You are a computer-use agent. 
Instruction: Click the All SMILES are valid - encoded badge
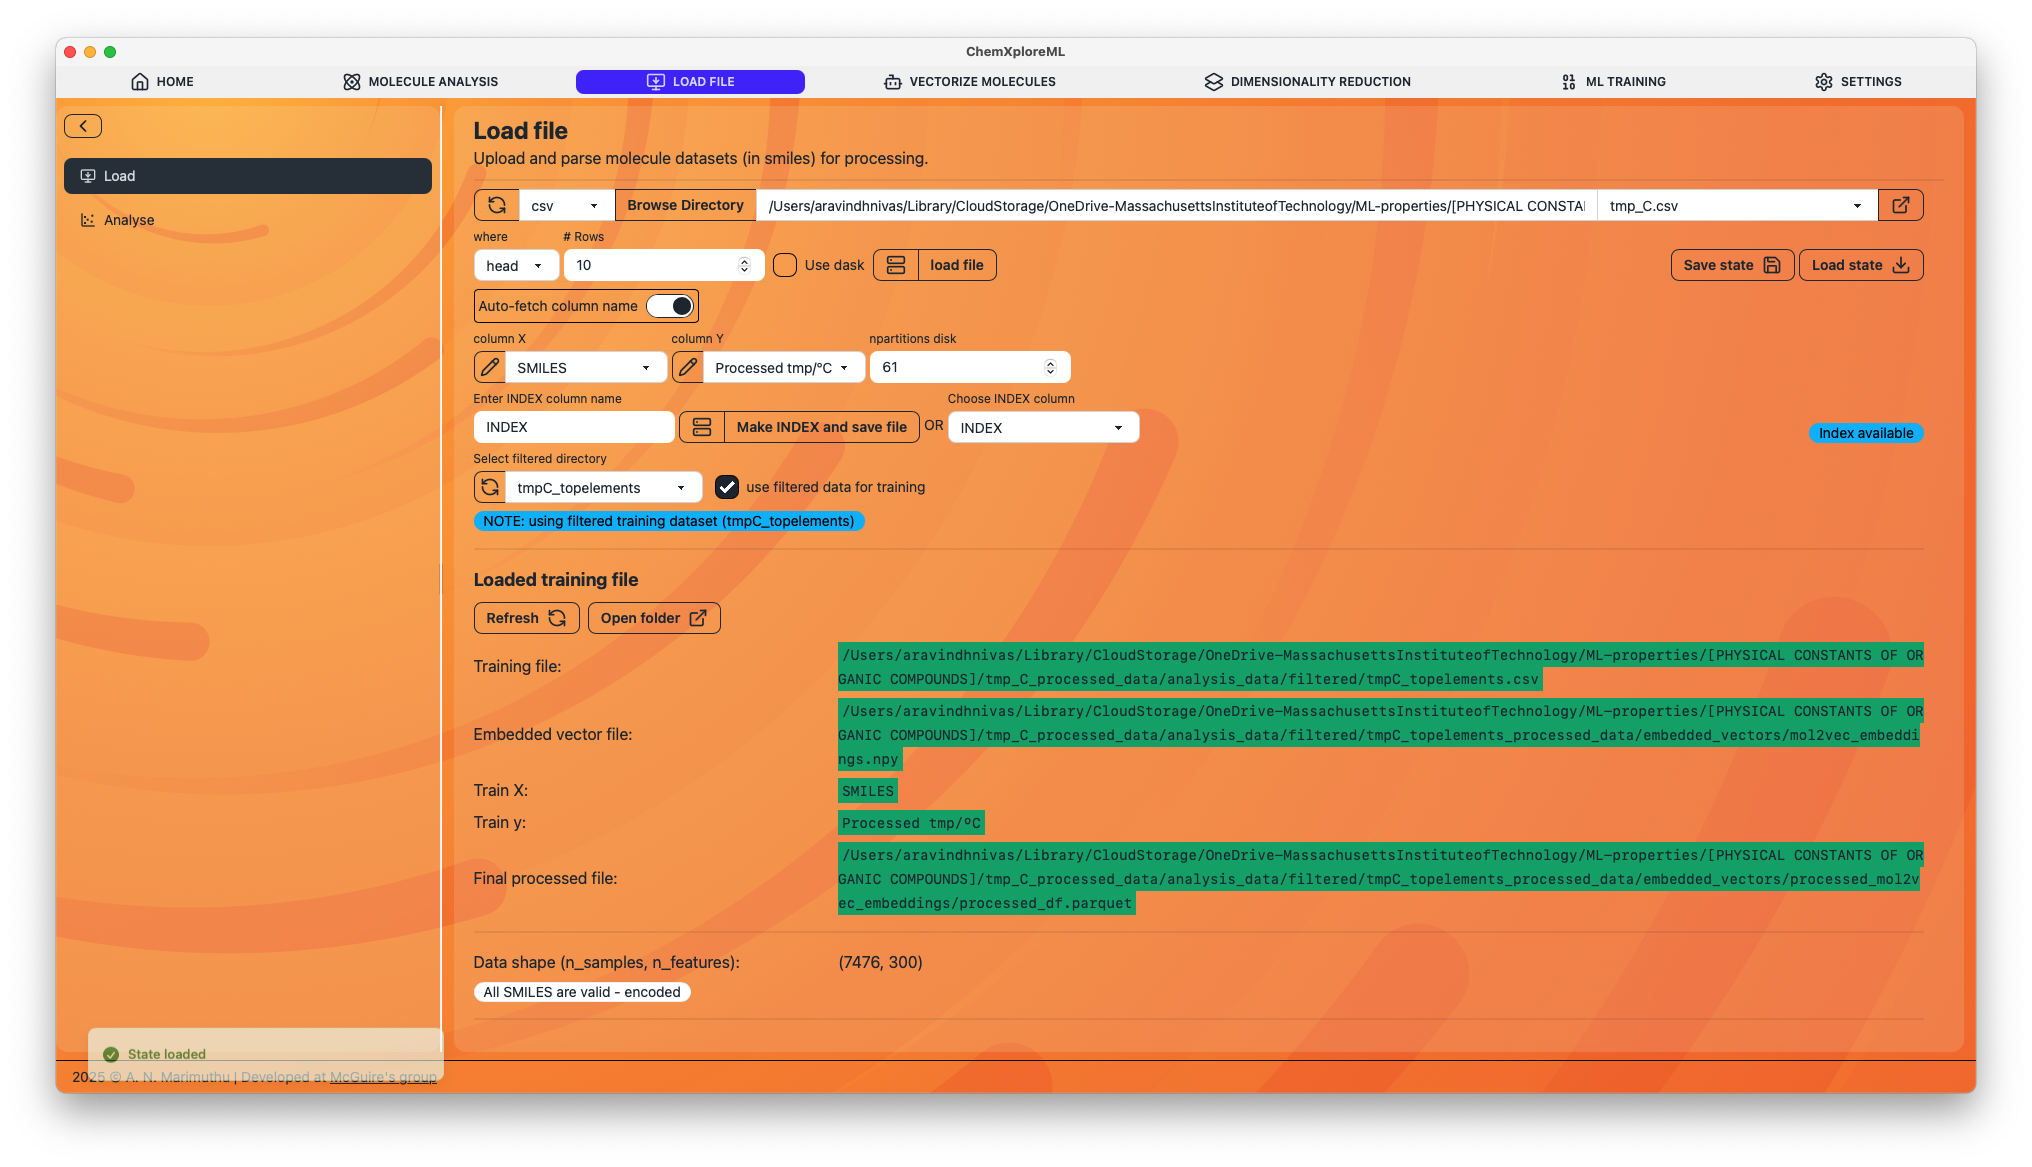click(582, 992)
